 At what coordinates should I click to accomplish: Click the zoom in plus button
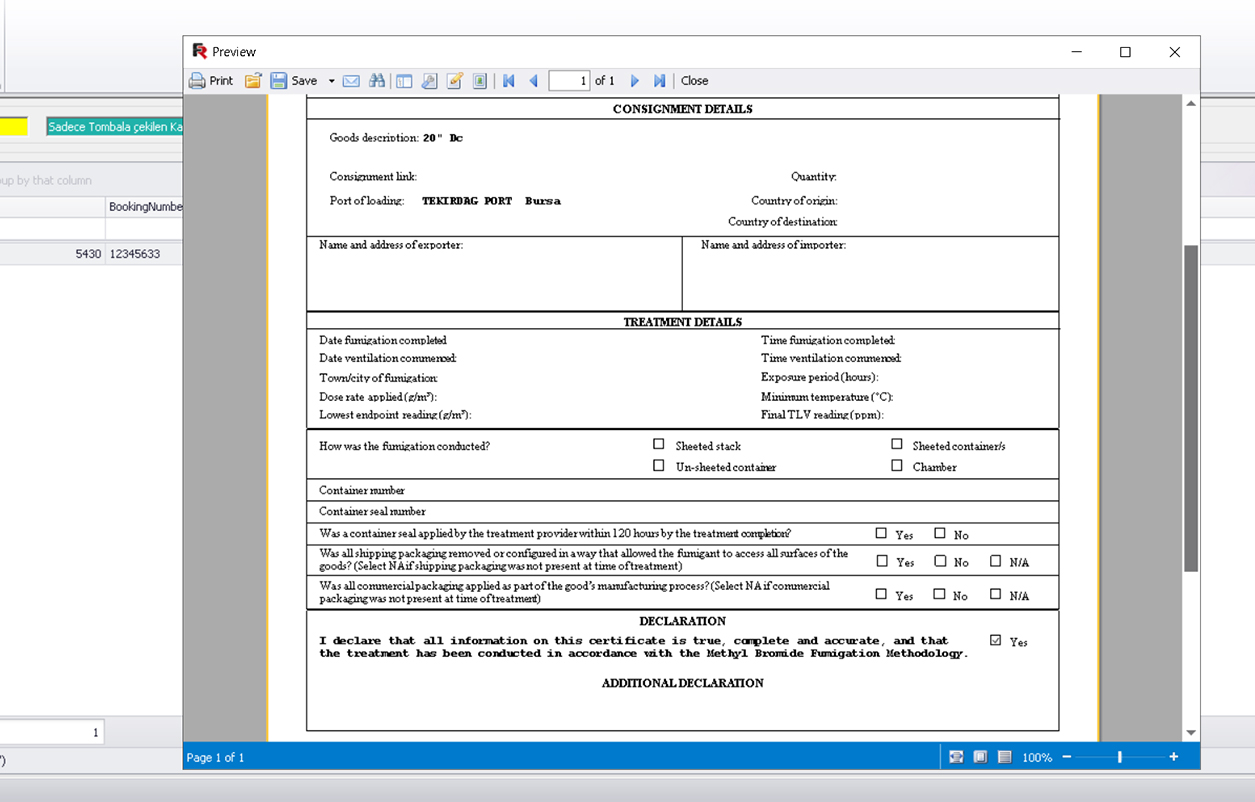click(x=1173, y=757)
